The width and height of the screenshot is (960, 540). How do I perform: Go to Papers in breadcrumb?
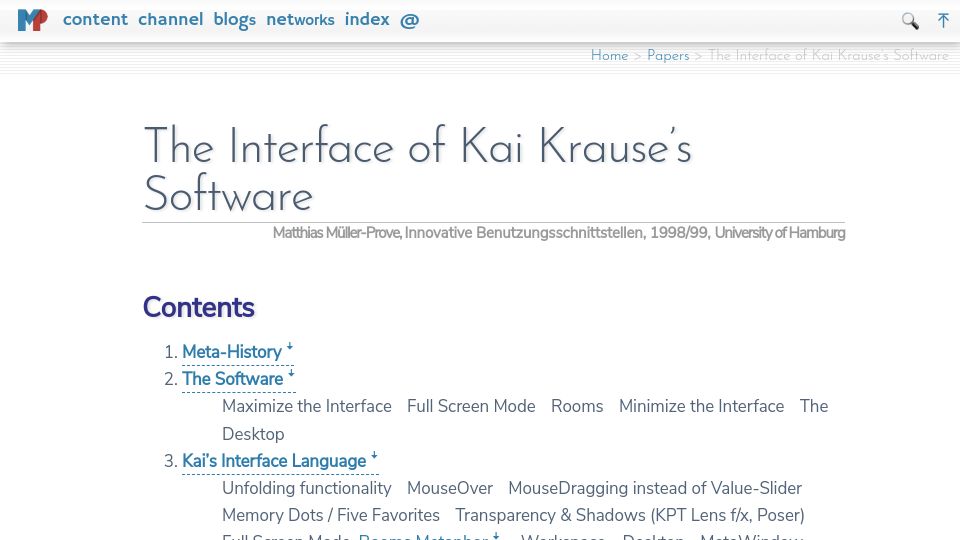coord(668,55)
